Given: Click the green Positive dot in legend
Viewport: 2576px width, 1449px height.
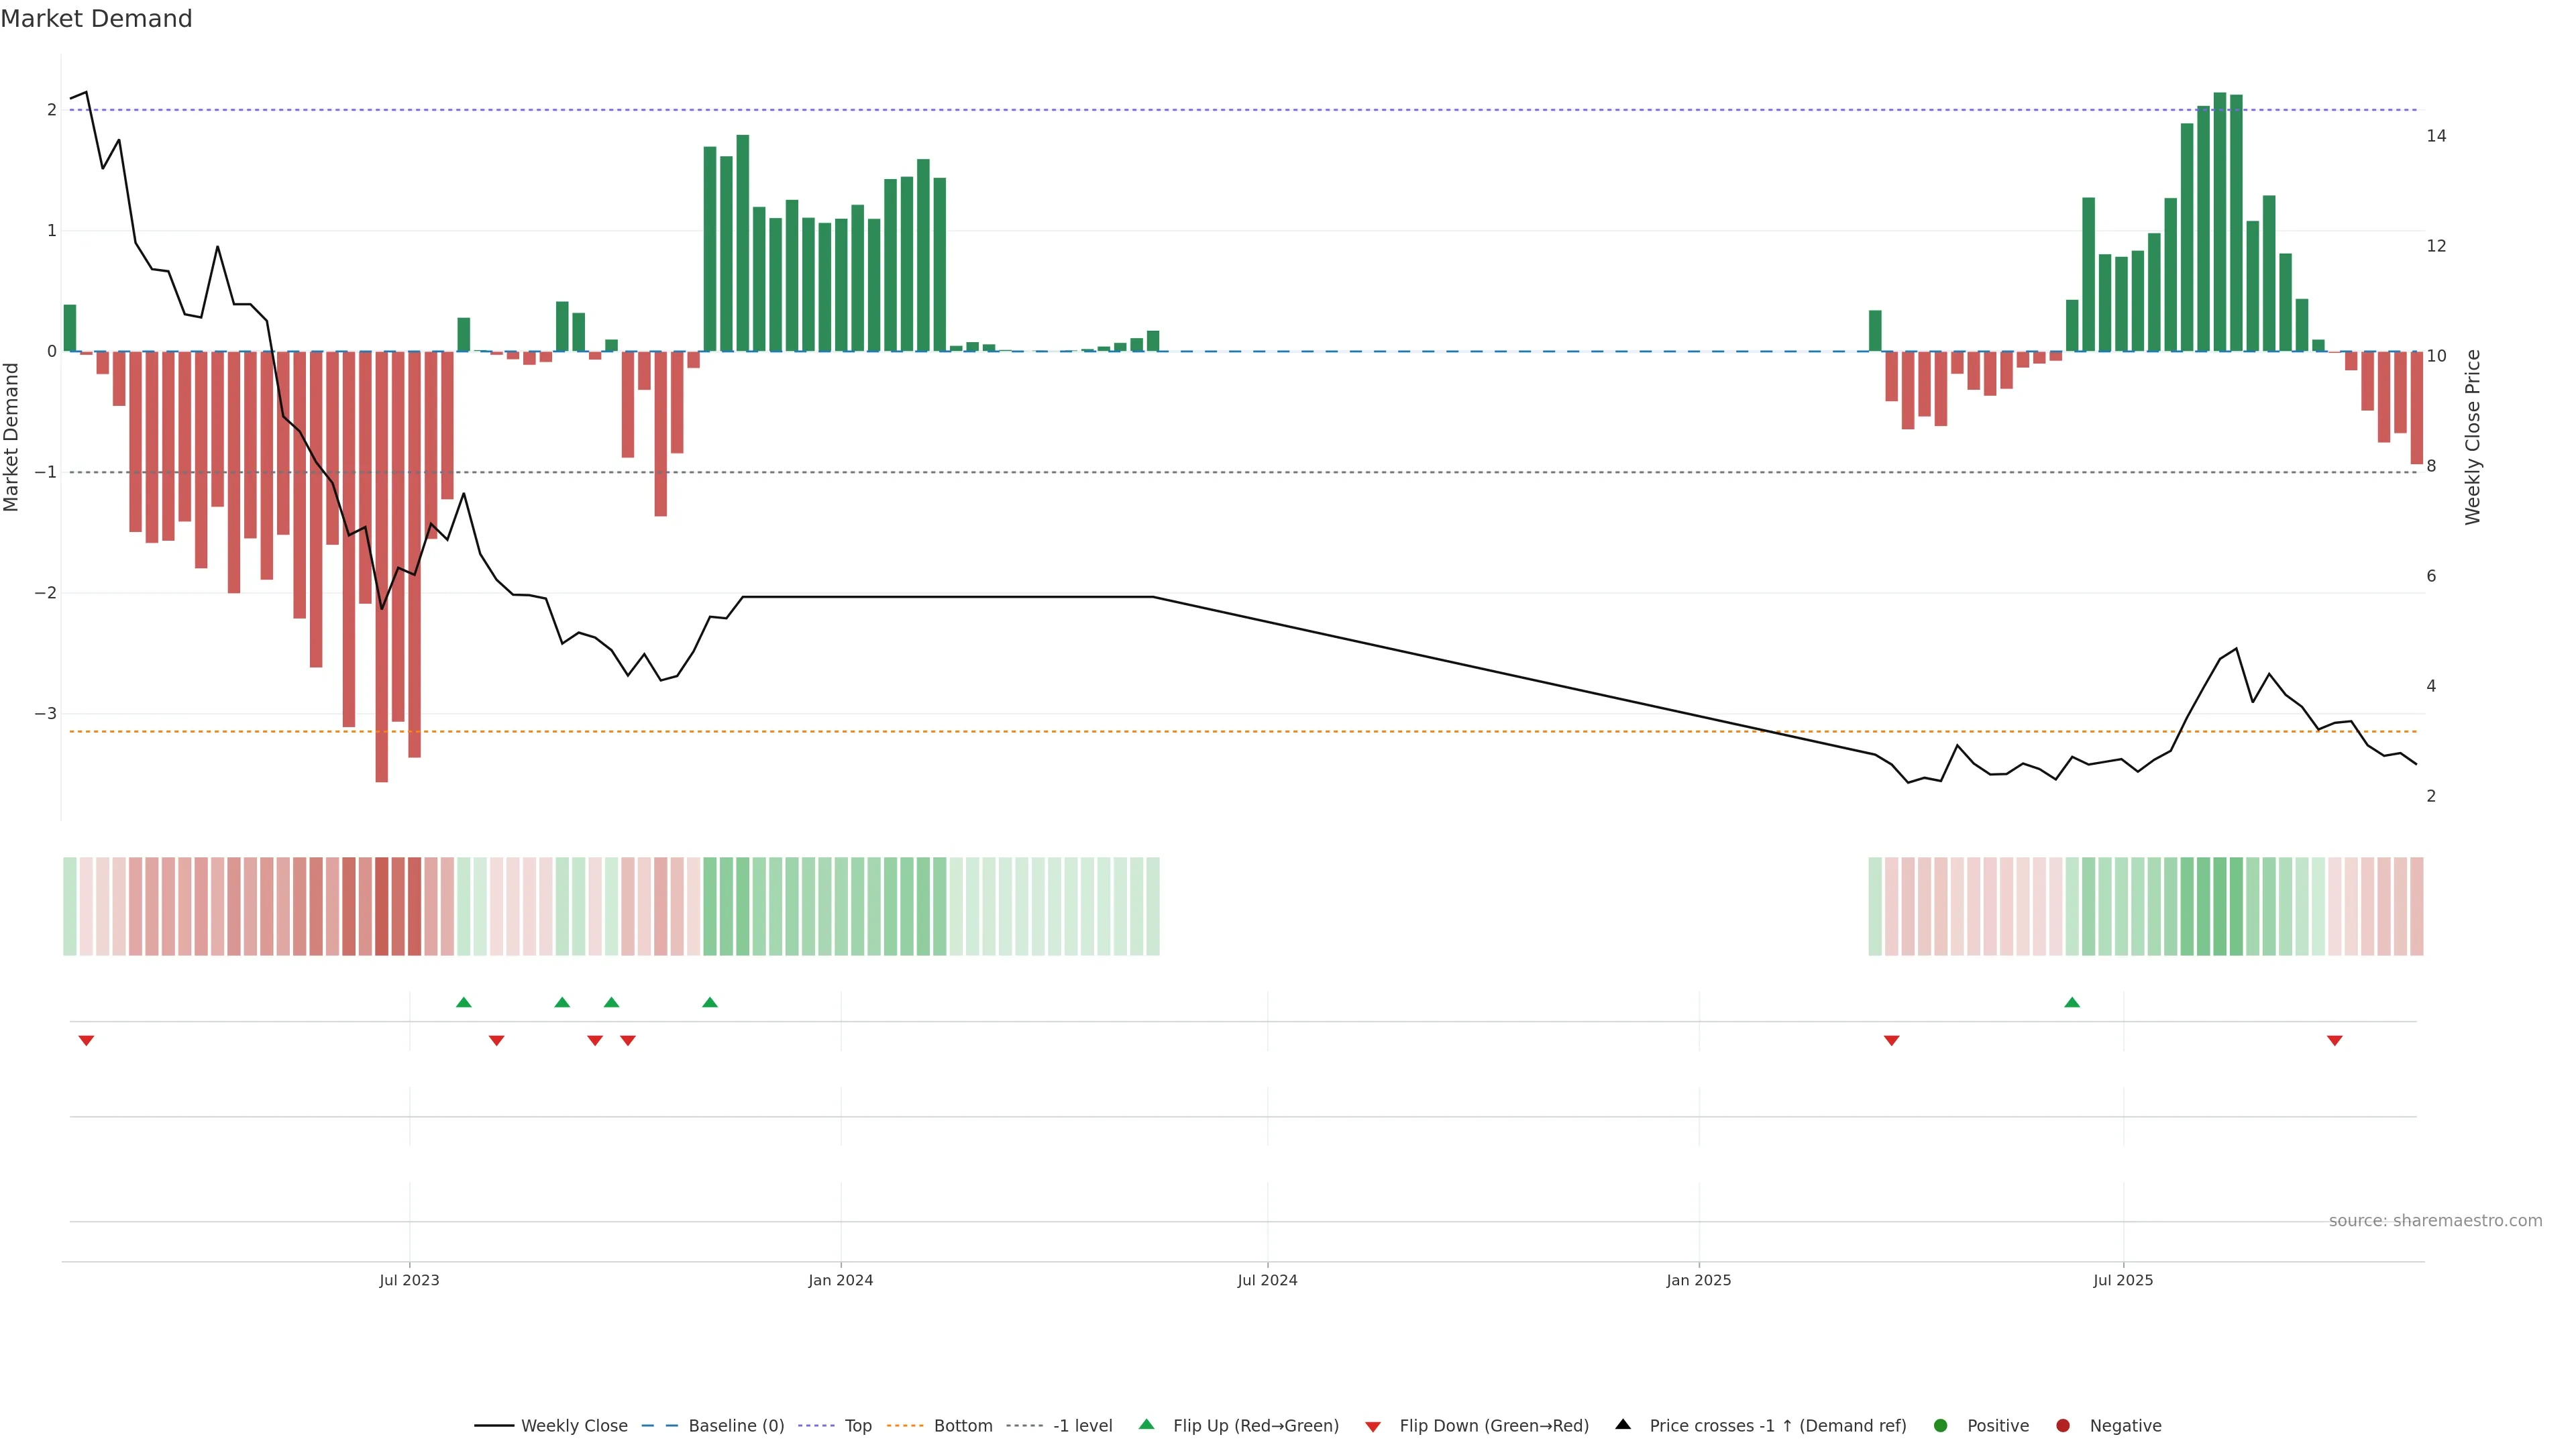Looking at the screenshot, I should point(1940,1425).
